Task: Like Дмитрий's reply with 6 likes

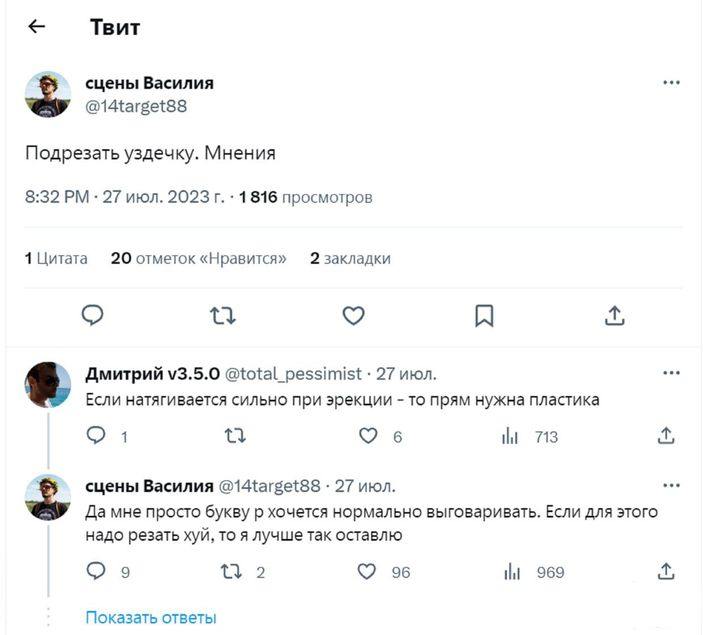Action: [x=368, y=436]
